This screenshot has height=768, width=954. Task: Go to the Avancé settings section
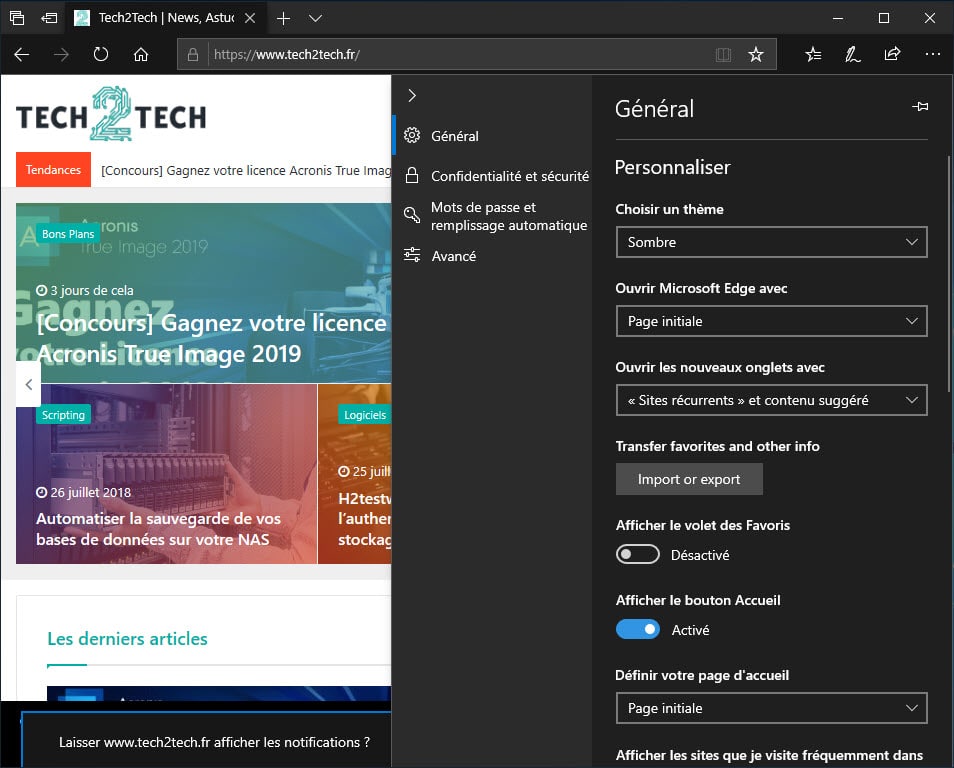[453, 256]
